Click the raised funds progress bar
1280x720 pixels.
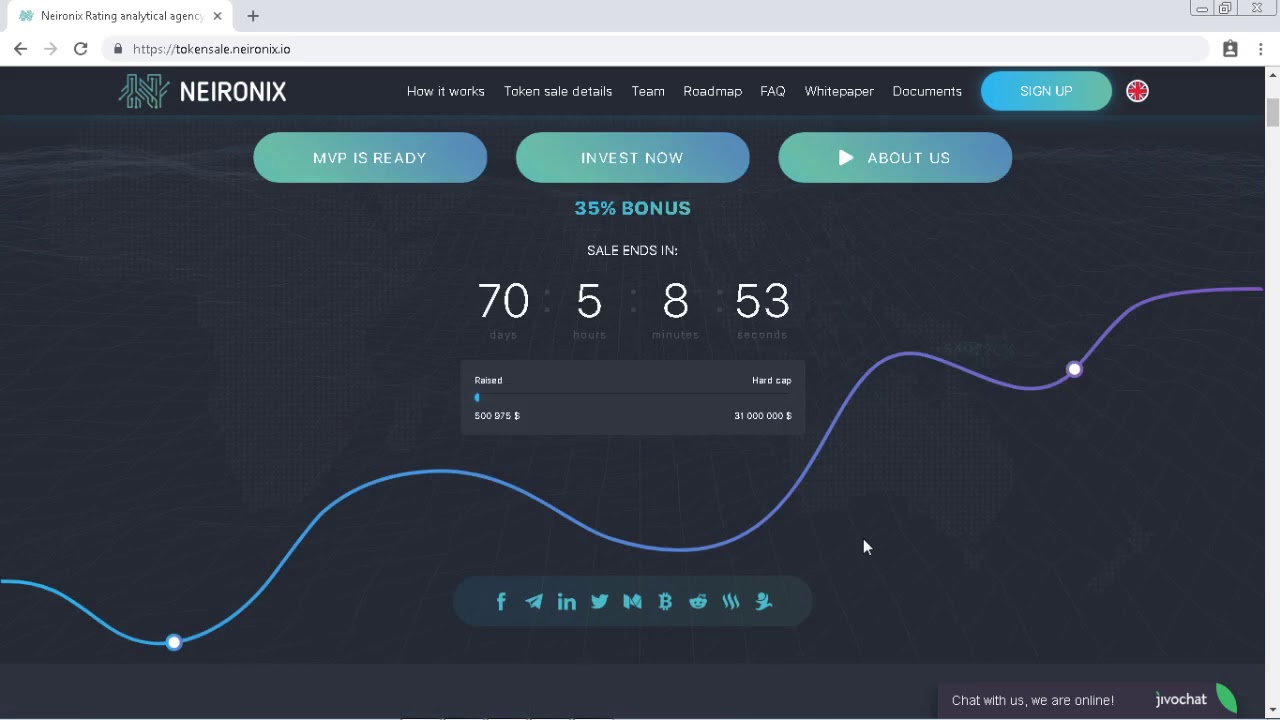(633, 398)
